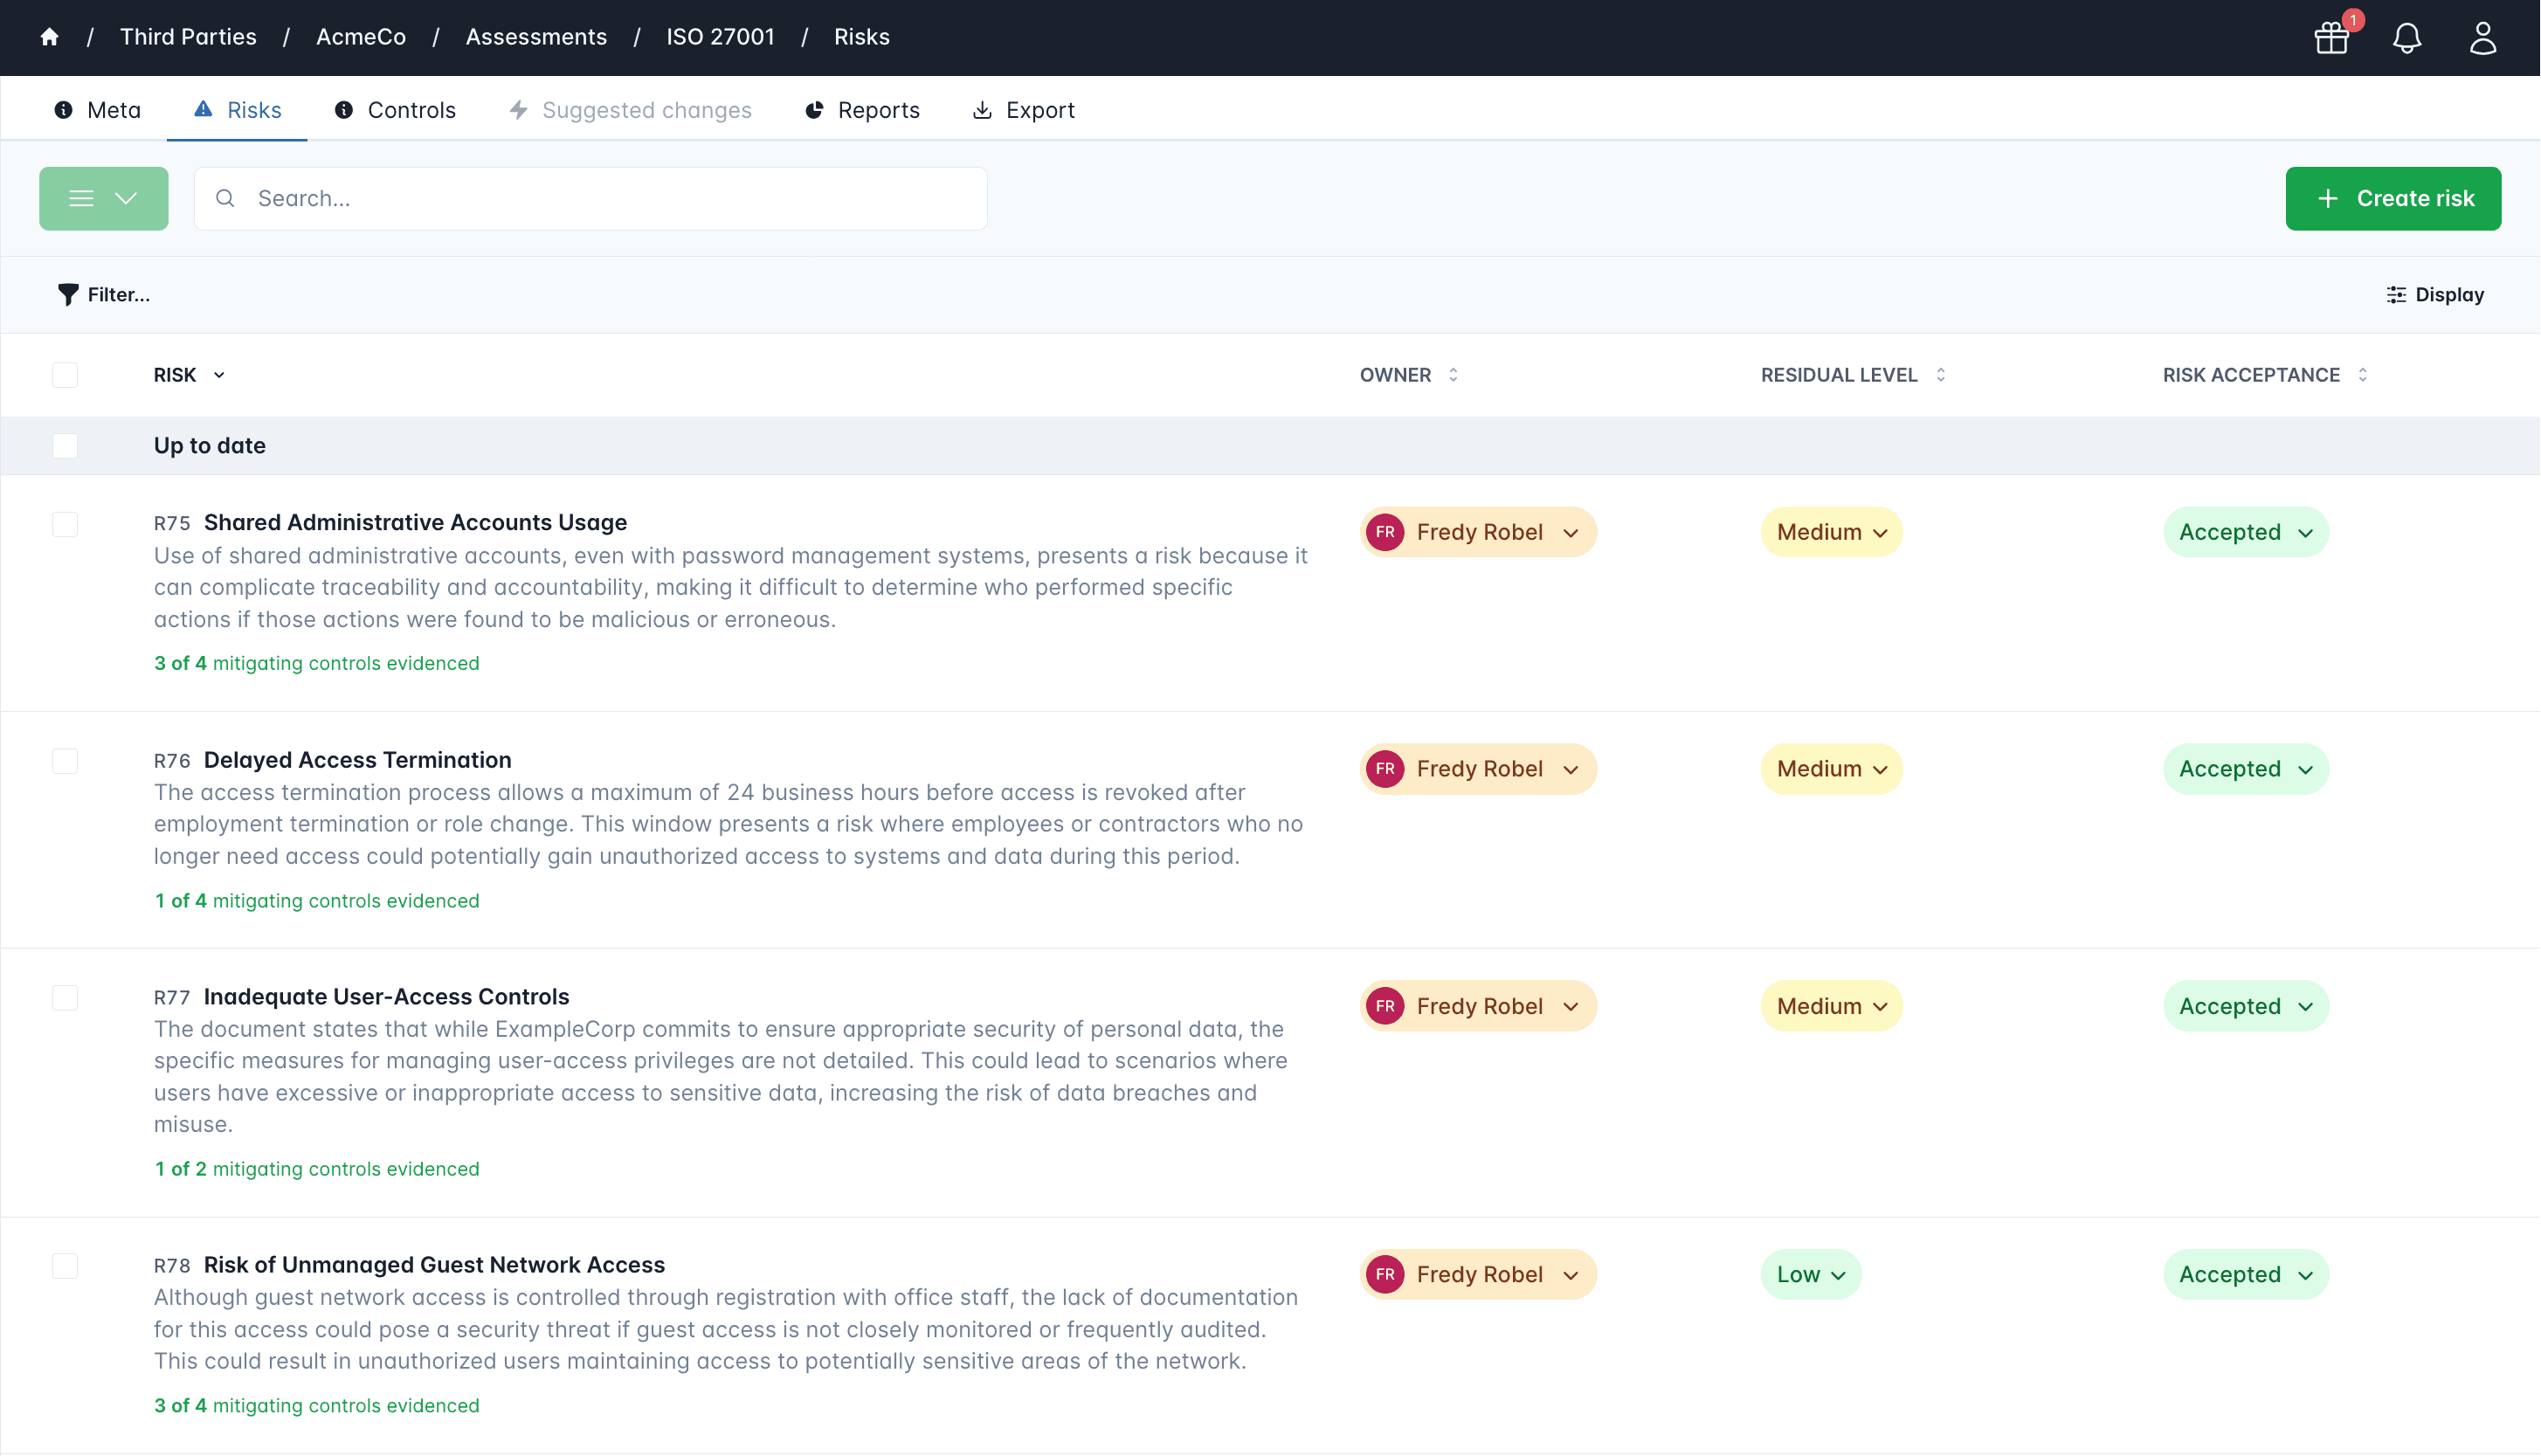Click the FR avatar in R76 row
The height and width of the screenshot is (1456, 2541).
click(1385, 769)
